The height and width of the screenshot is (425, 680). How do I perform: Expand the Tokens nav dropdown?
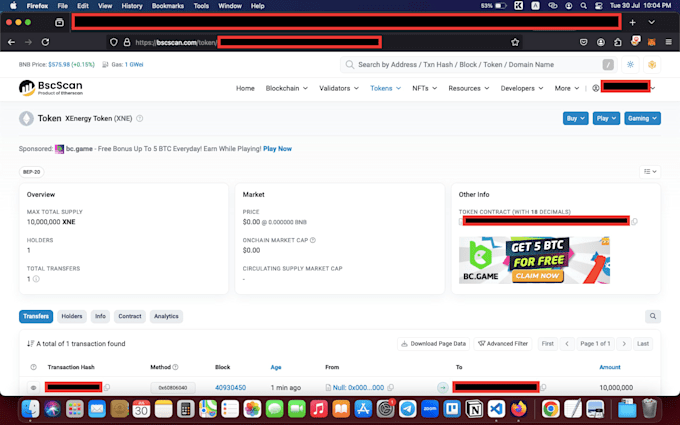pos(385,88)
